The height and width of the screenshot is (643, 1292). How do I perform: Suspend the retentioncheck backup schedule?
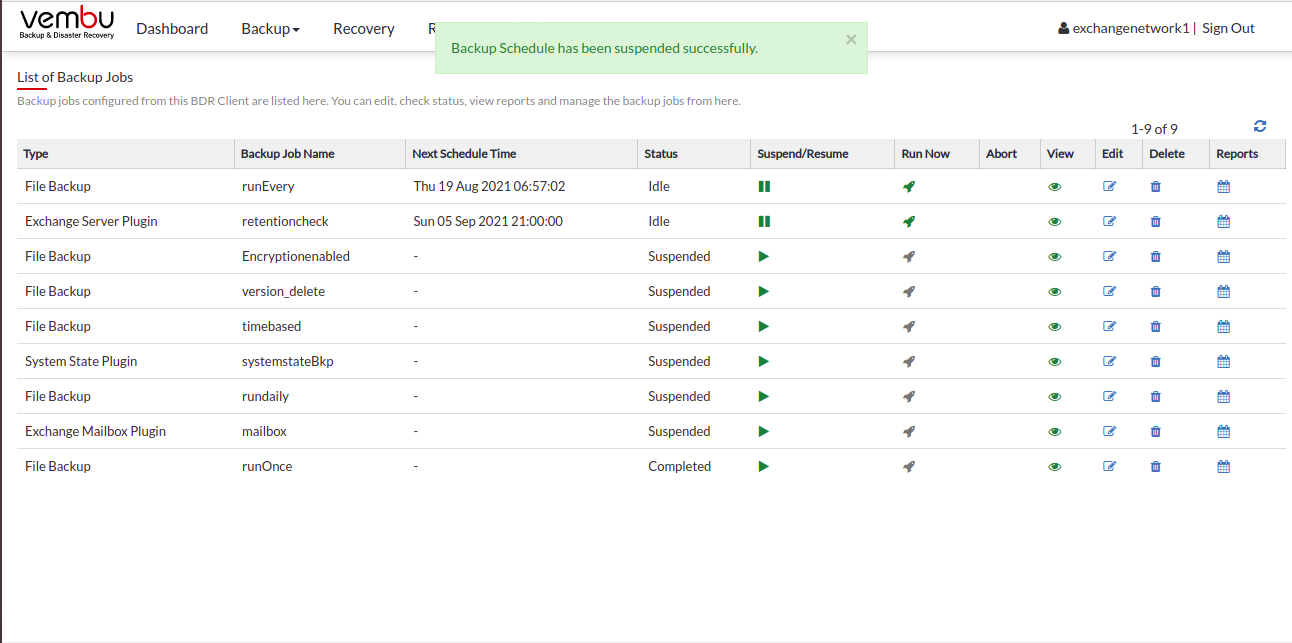[x=764, y=221]
